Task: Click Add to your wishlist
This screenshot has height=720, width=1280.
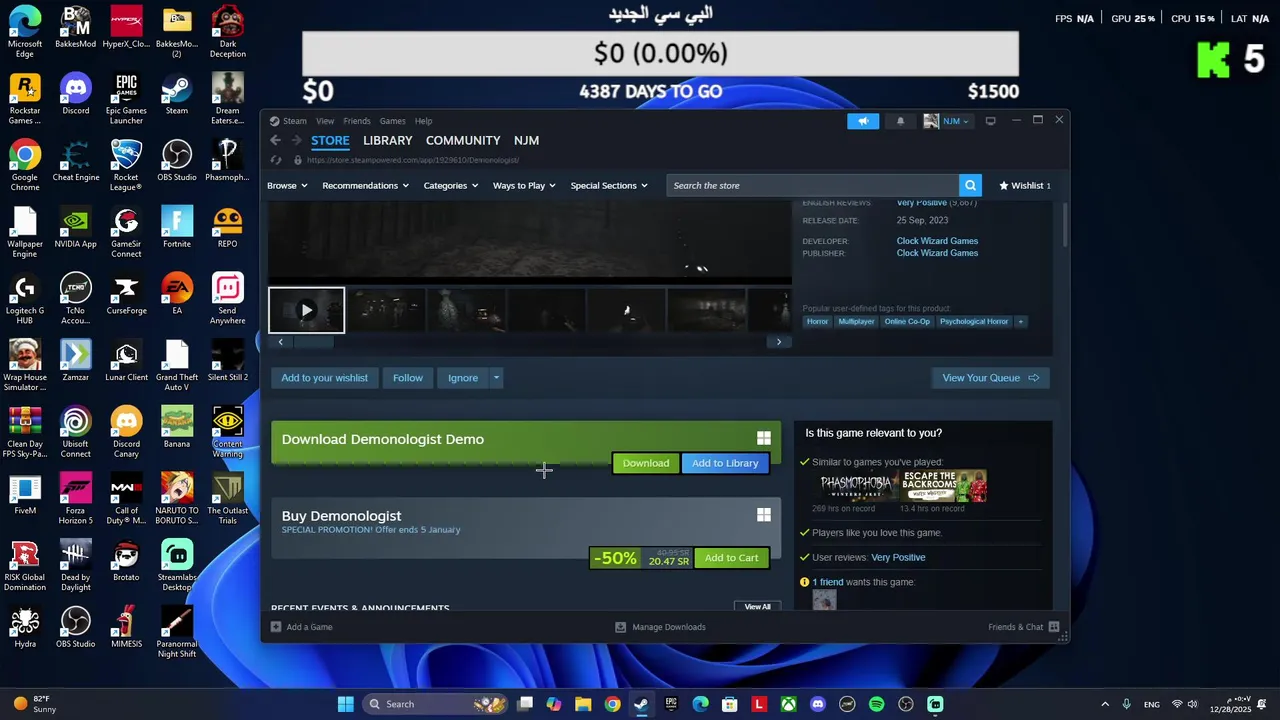Action: 324,378
